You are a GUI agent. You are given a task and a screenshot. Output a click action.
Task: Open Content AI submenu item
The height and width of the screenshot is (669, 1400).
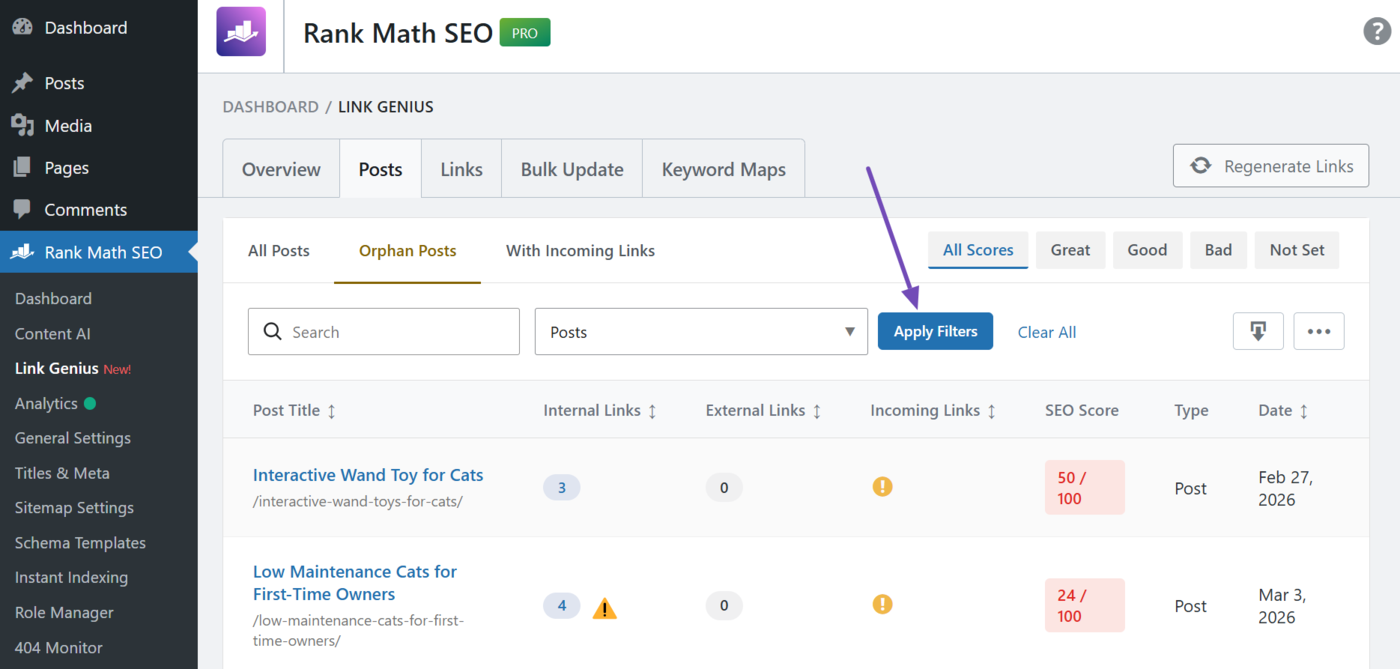[x=52, y=334]
